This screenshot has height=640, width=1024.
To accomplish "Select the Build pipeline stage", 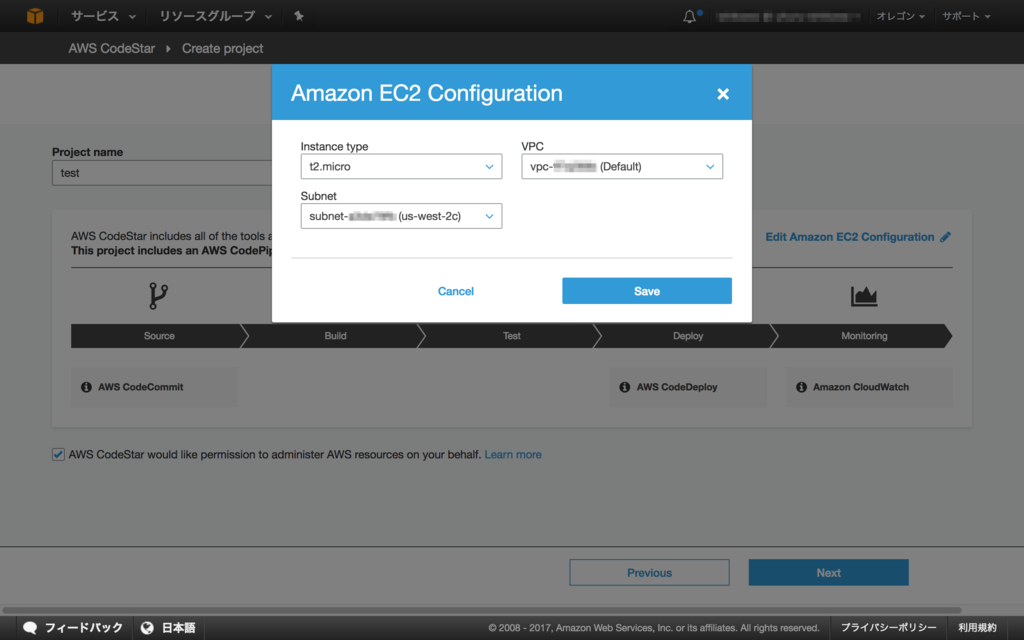I will pyautogui.click(x=335, y=336).
